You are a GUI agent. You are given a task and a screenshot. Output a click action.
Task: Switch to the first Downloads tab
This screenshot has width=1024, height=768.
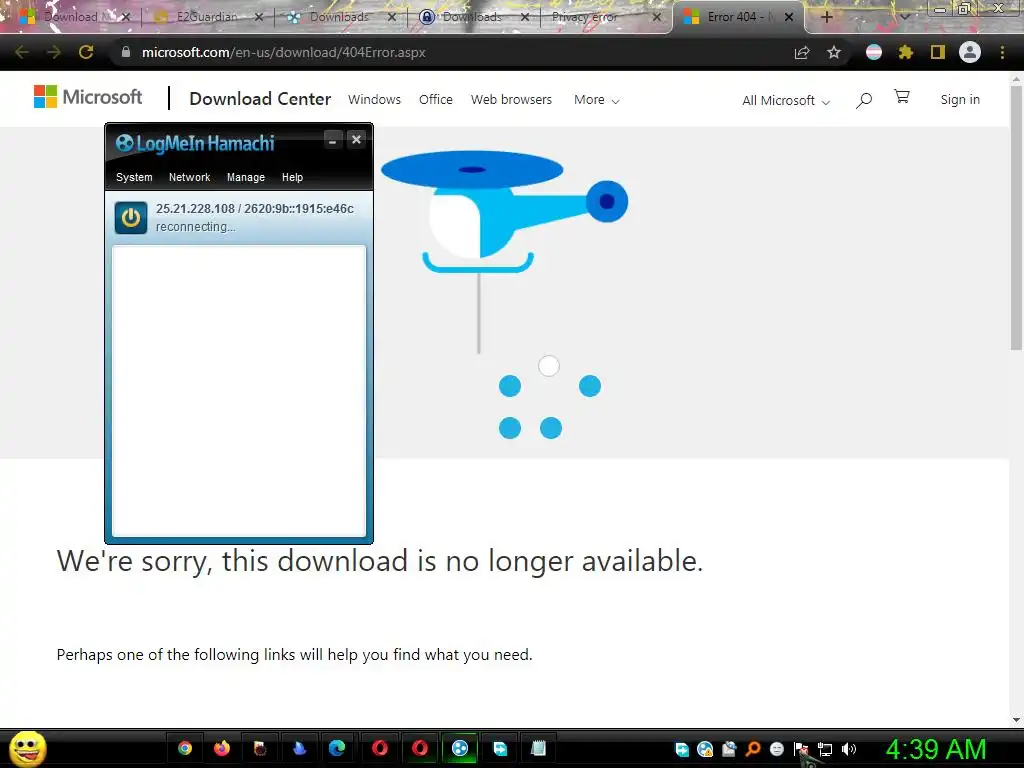tap(339, 17)
